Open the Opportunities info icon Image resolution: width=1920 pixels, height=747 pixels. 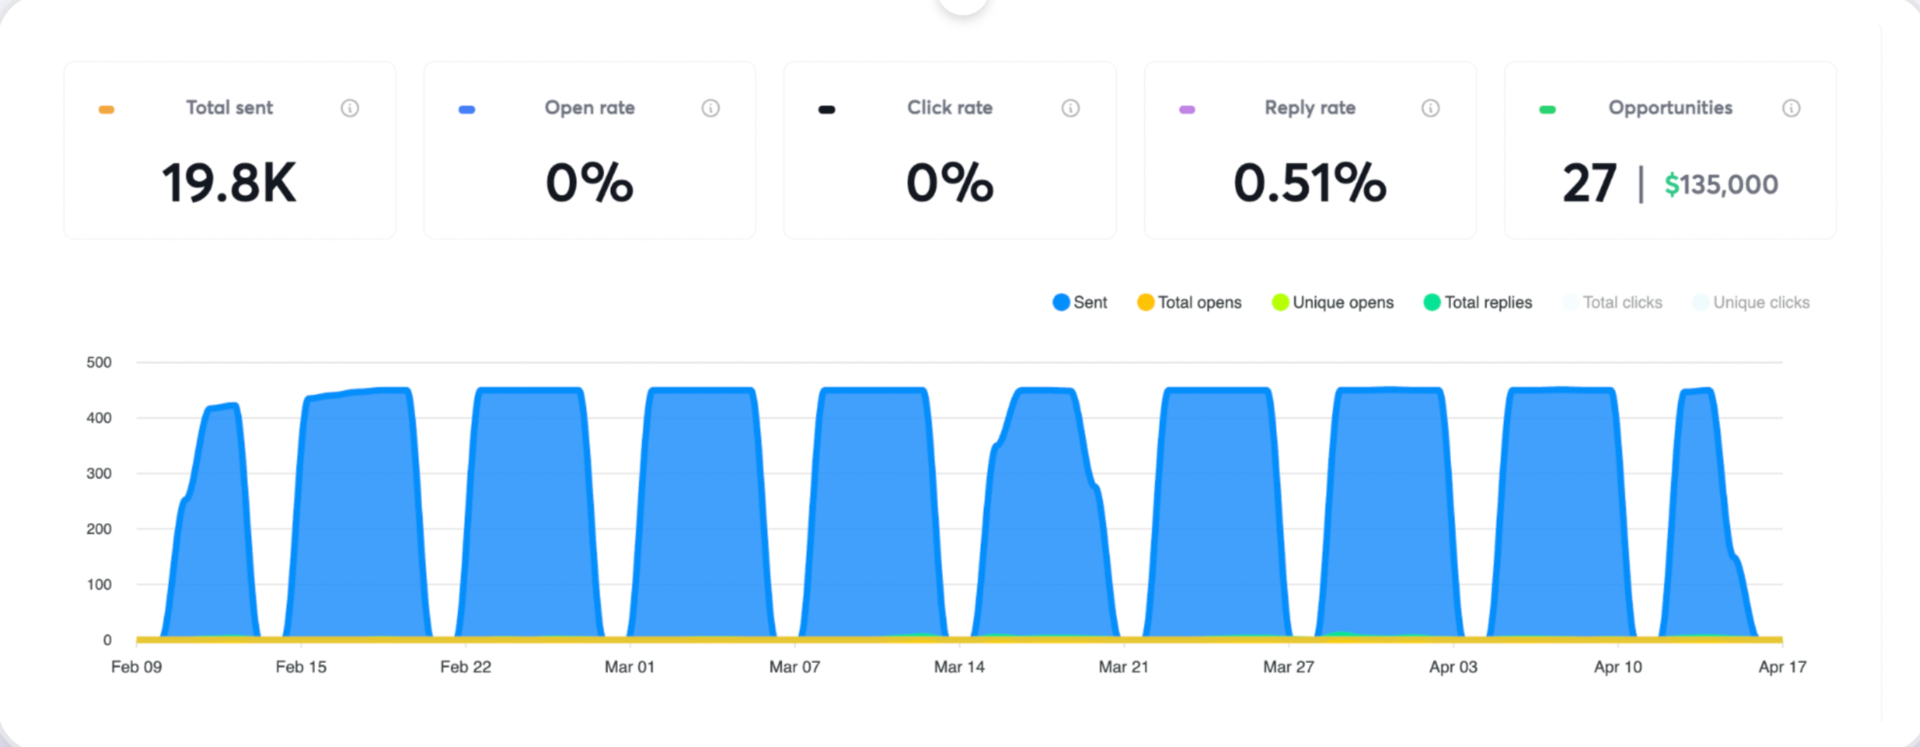[1792, 108]
